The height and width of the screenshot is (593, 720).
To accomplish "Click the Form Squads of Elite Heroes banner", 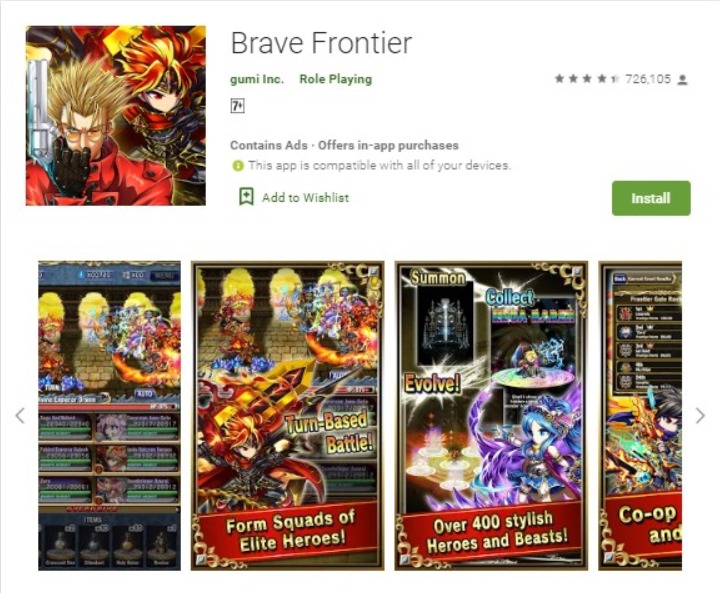I will 289,532.
